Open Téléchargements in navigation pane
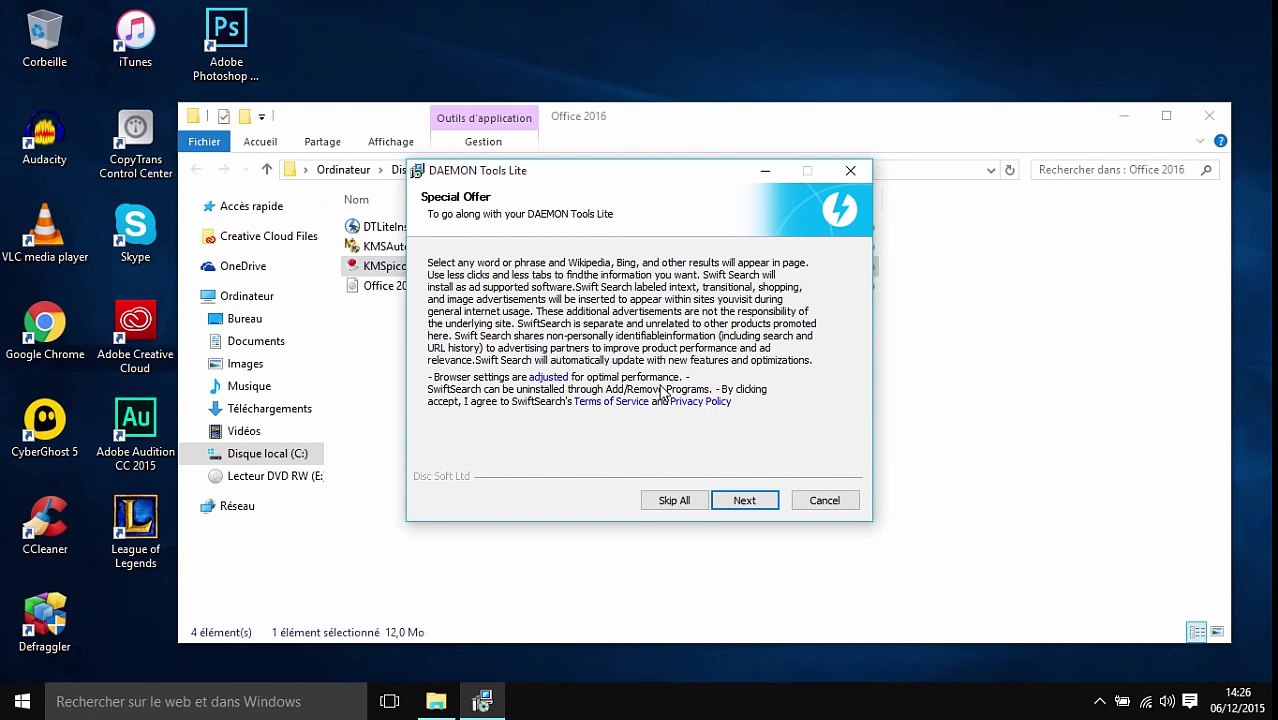This screenshot has width=1278, height=720. coord(269,409)
